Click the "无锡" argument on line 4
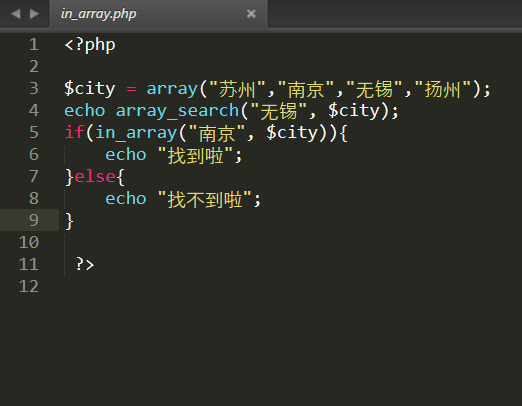 coord(278,111)
